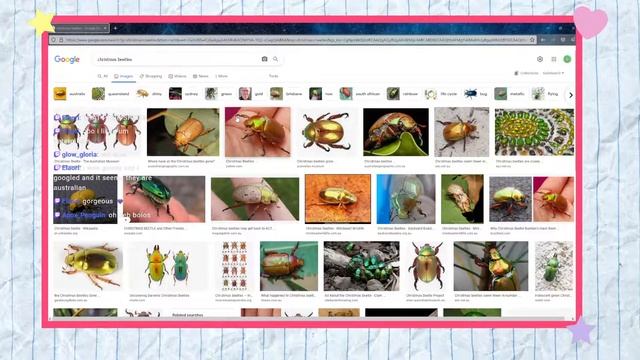Open the Christmas Beetle Project specimen image
Viewport: 640px width, 360px height.
[426, 266]
